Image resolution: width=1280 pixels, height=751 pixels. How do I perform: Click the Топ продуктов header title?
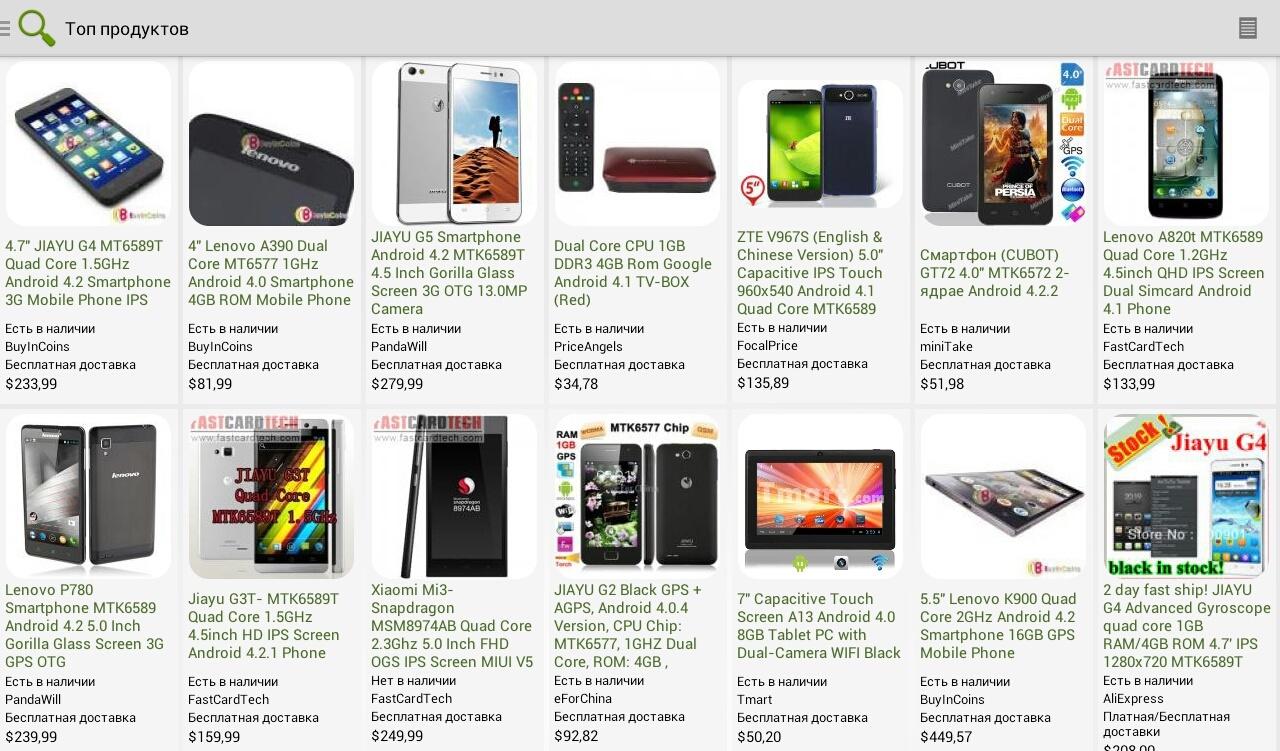coord(127,29)
